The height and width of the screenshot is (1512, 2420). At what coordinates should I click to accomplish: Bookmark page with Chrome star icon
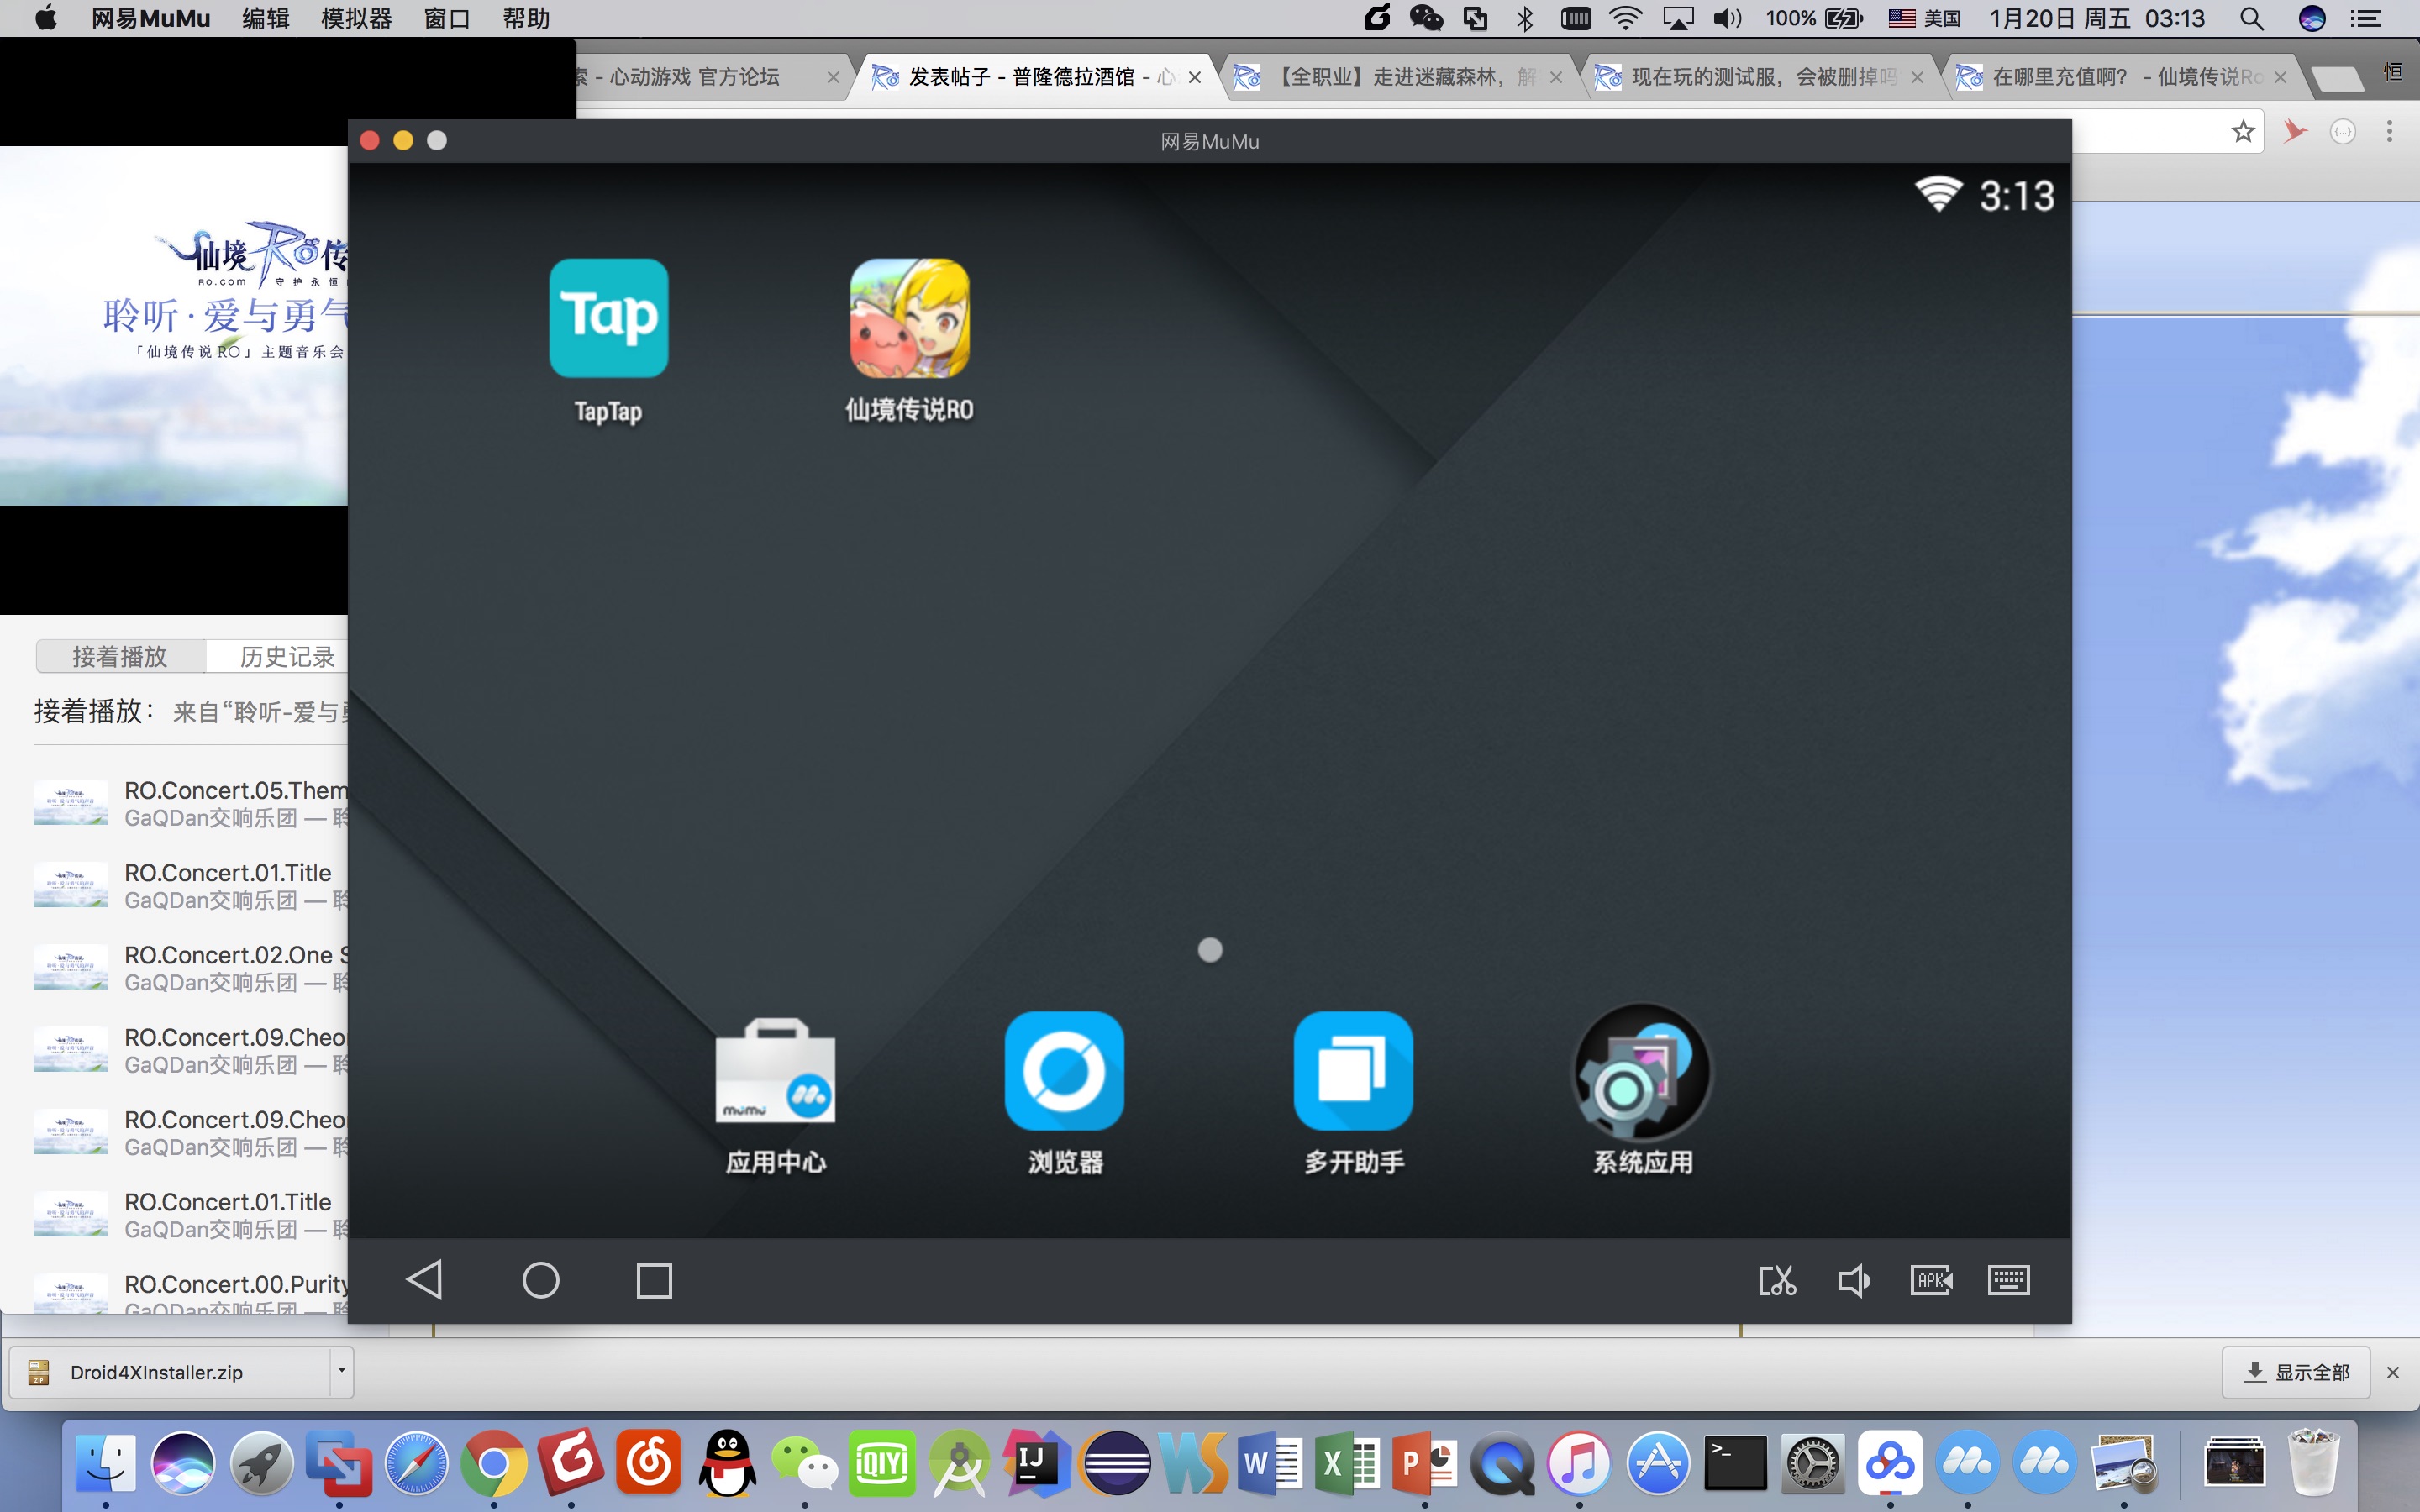pos(2244,131)
